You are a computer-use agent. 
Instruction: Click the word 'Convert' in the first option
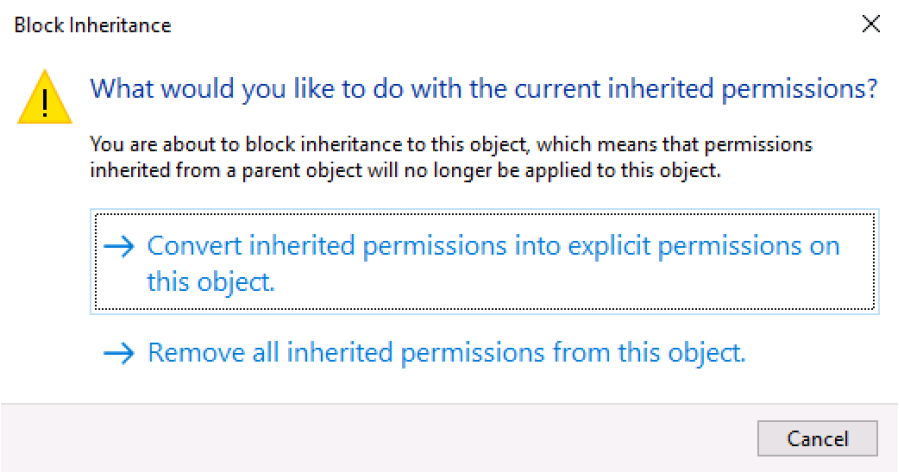(x=194, y=246)
